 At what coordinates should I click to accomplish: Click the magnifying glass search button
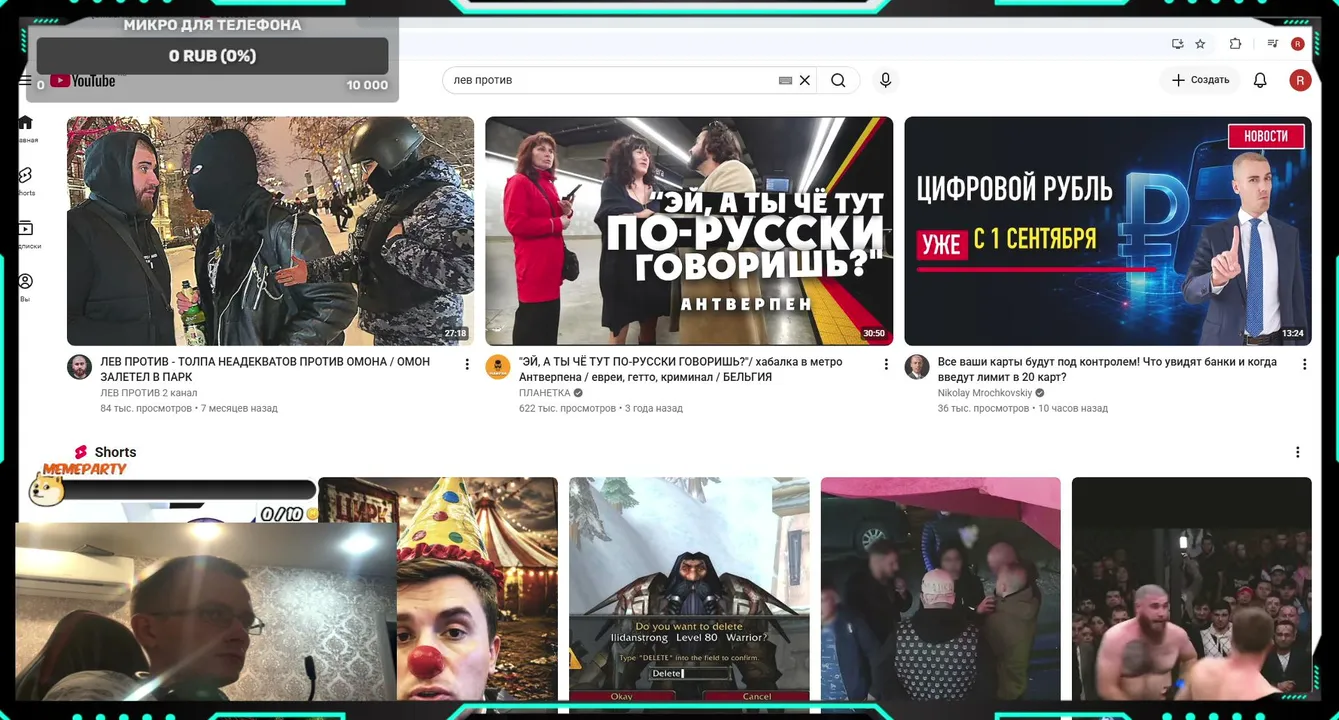838,80
